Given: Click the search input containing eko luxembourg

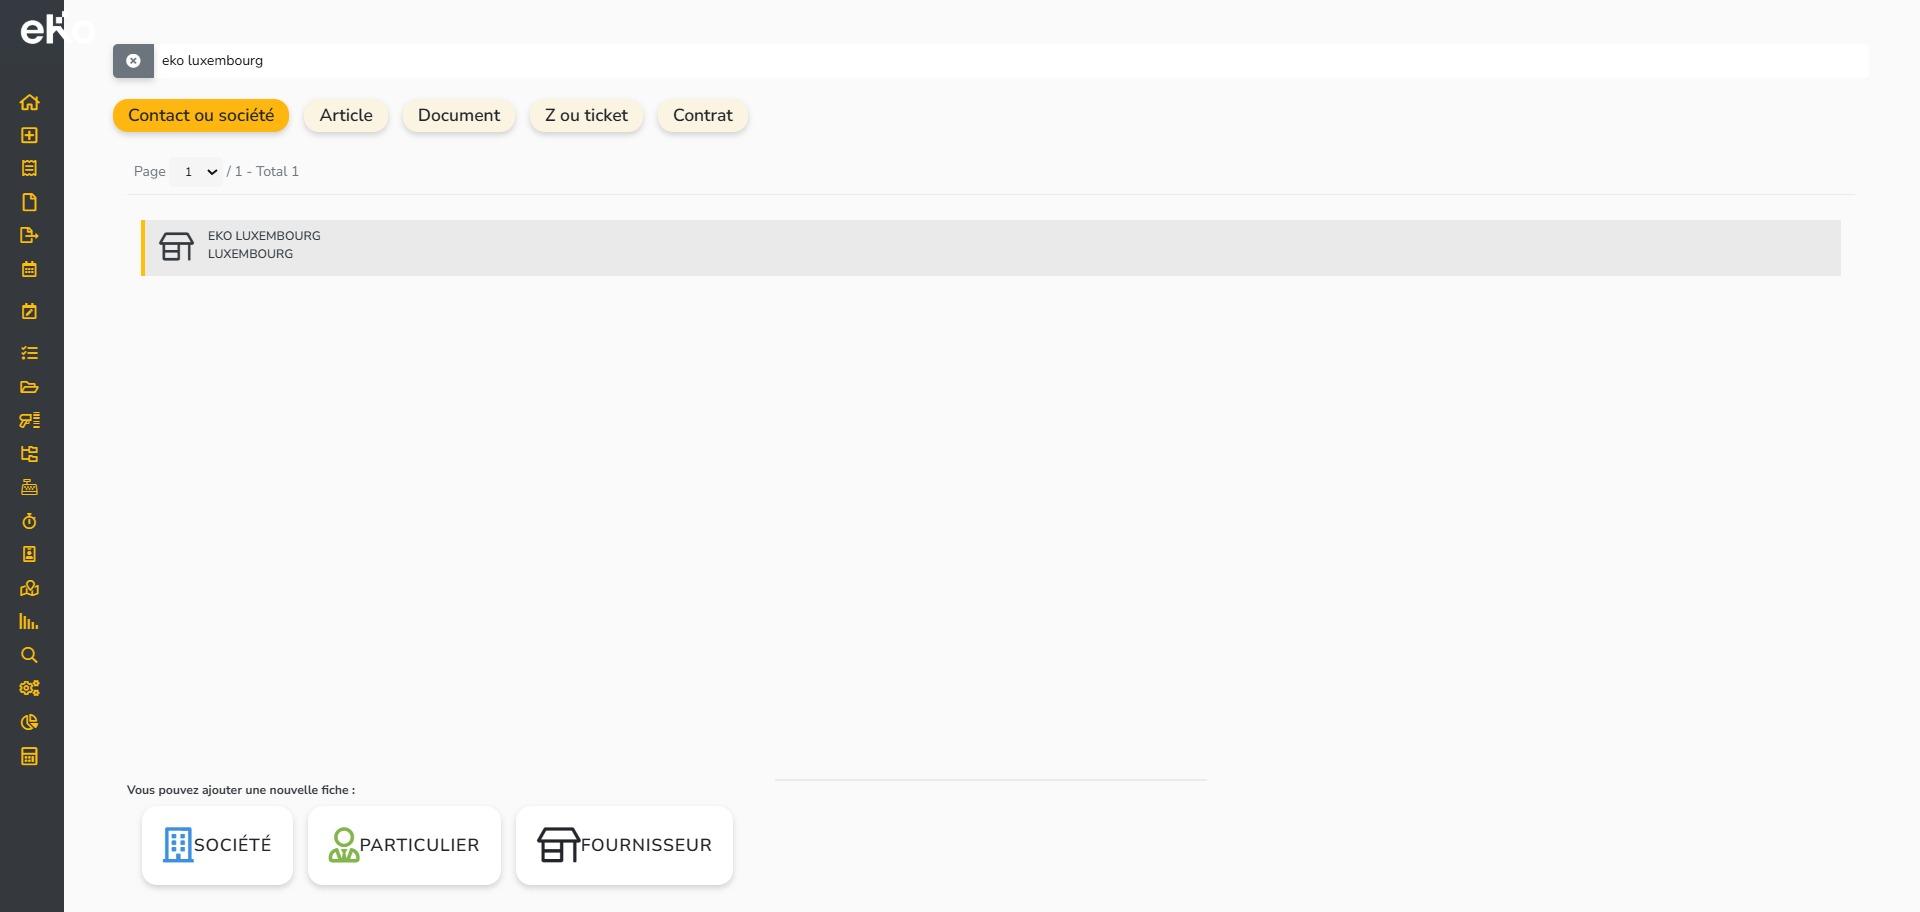Looking at the screenshot, I should (x=1000, y=61).
